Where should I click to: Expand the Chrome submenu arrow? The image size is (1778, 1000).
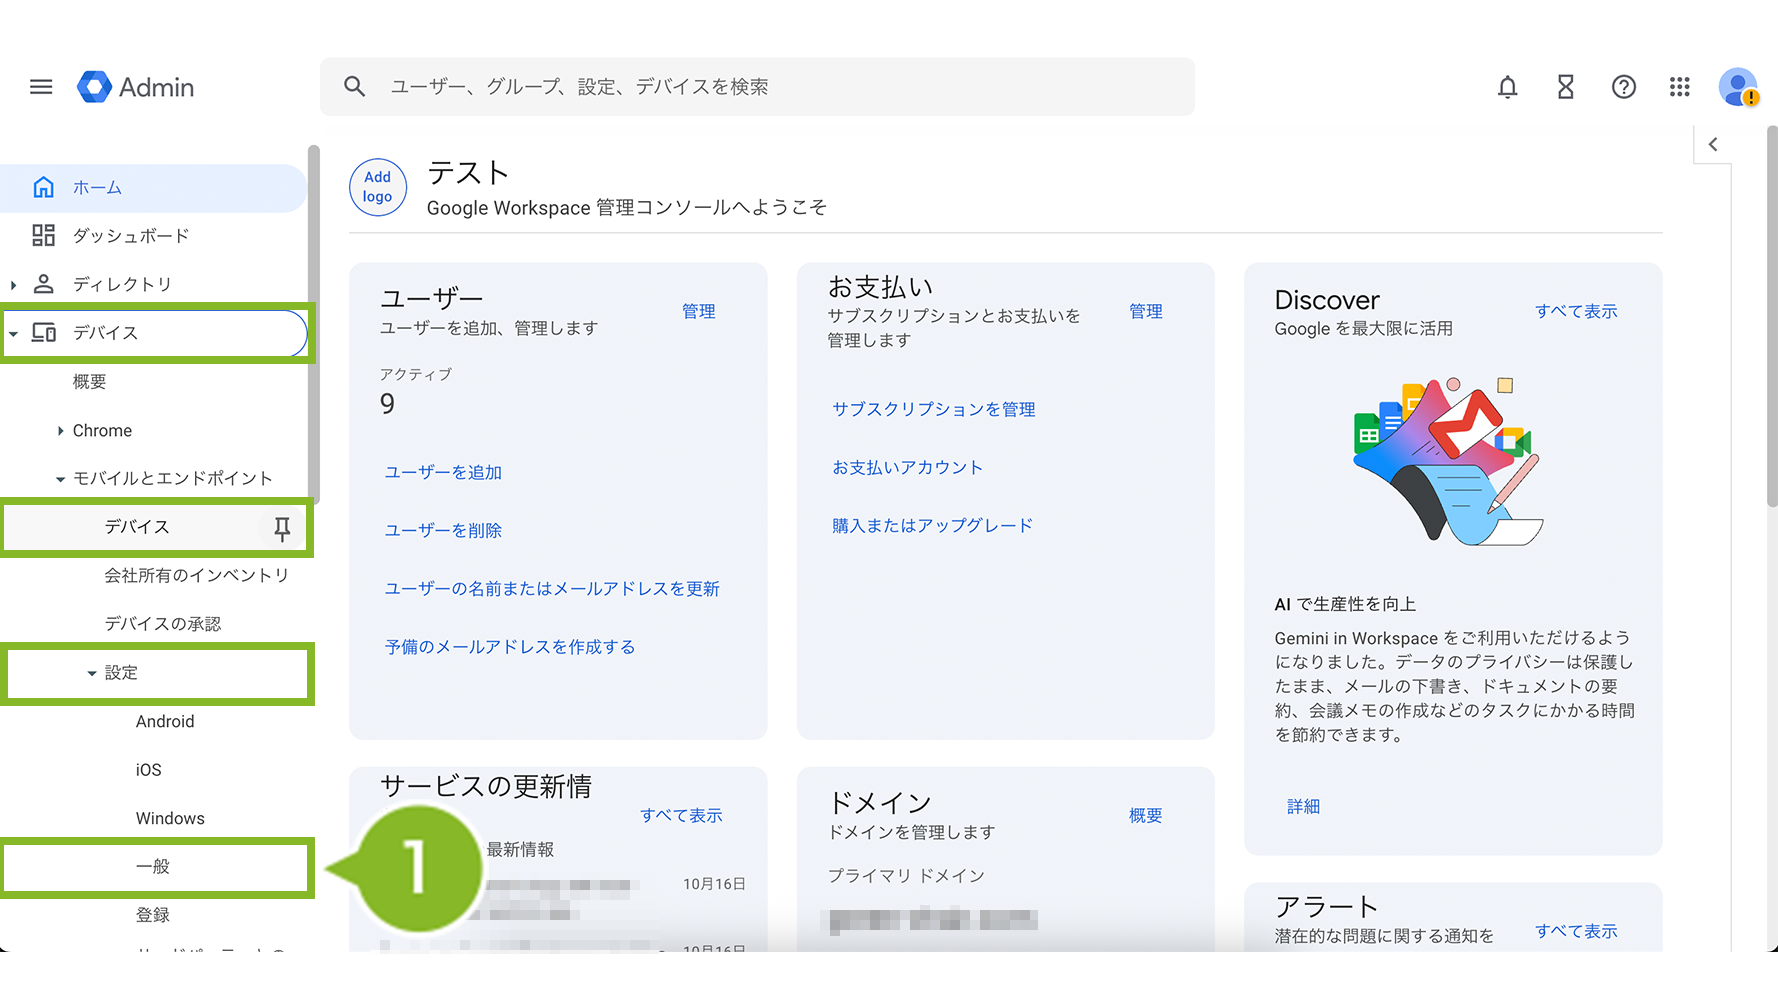pyautogui.click(x=60, y=431)
